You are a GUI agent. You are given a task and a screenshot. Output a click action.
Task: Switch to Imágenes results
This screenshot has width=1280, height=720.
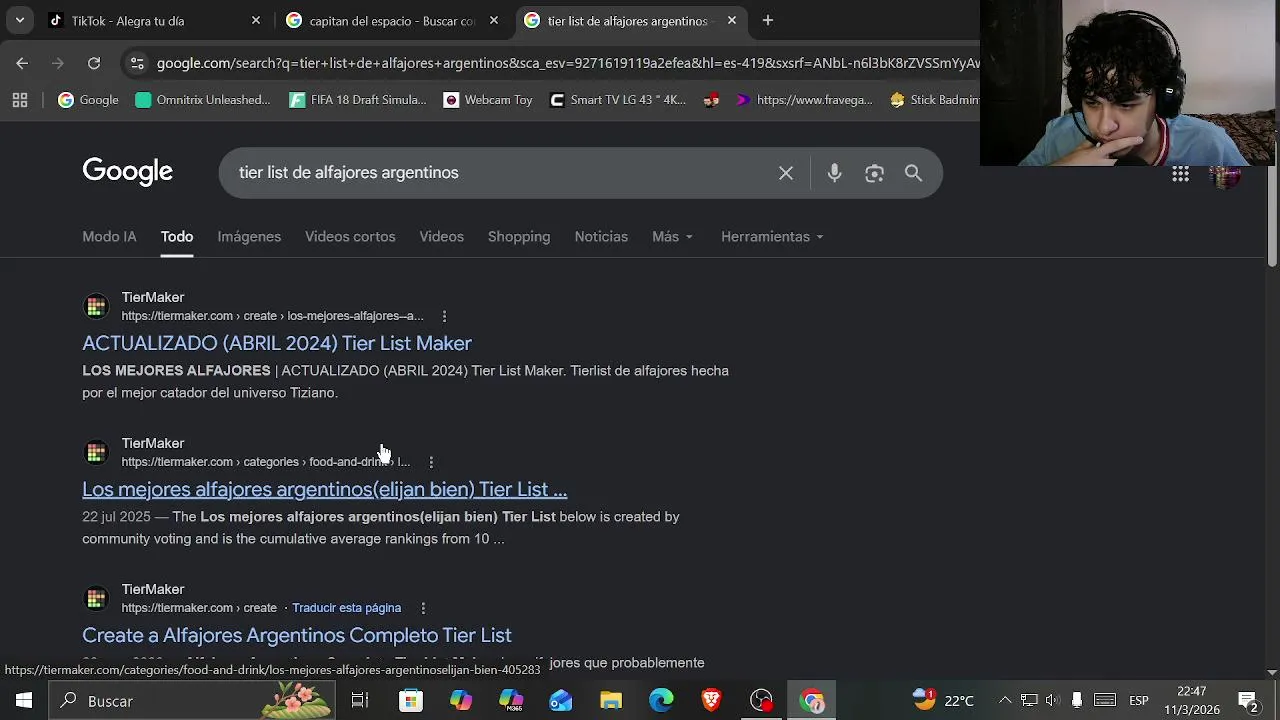pyautogui.click(x=249, y=237)
